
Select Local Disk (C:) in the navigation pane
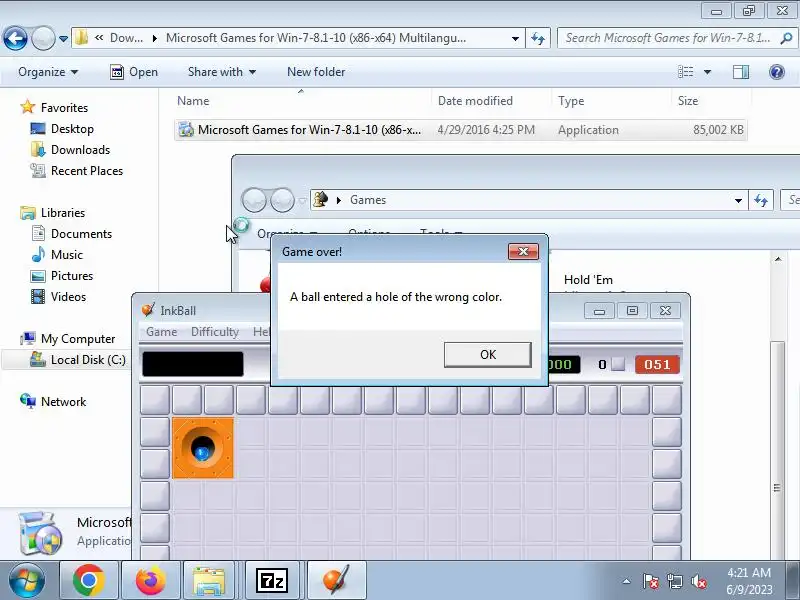[88, 360]
